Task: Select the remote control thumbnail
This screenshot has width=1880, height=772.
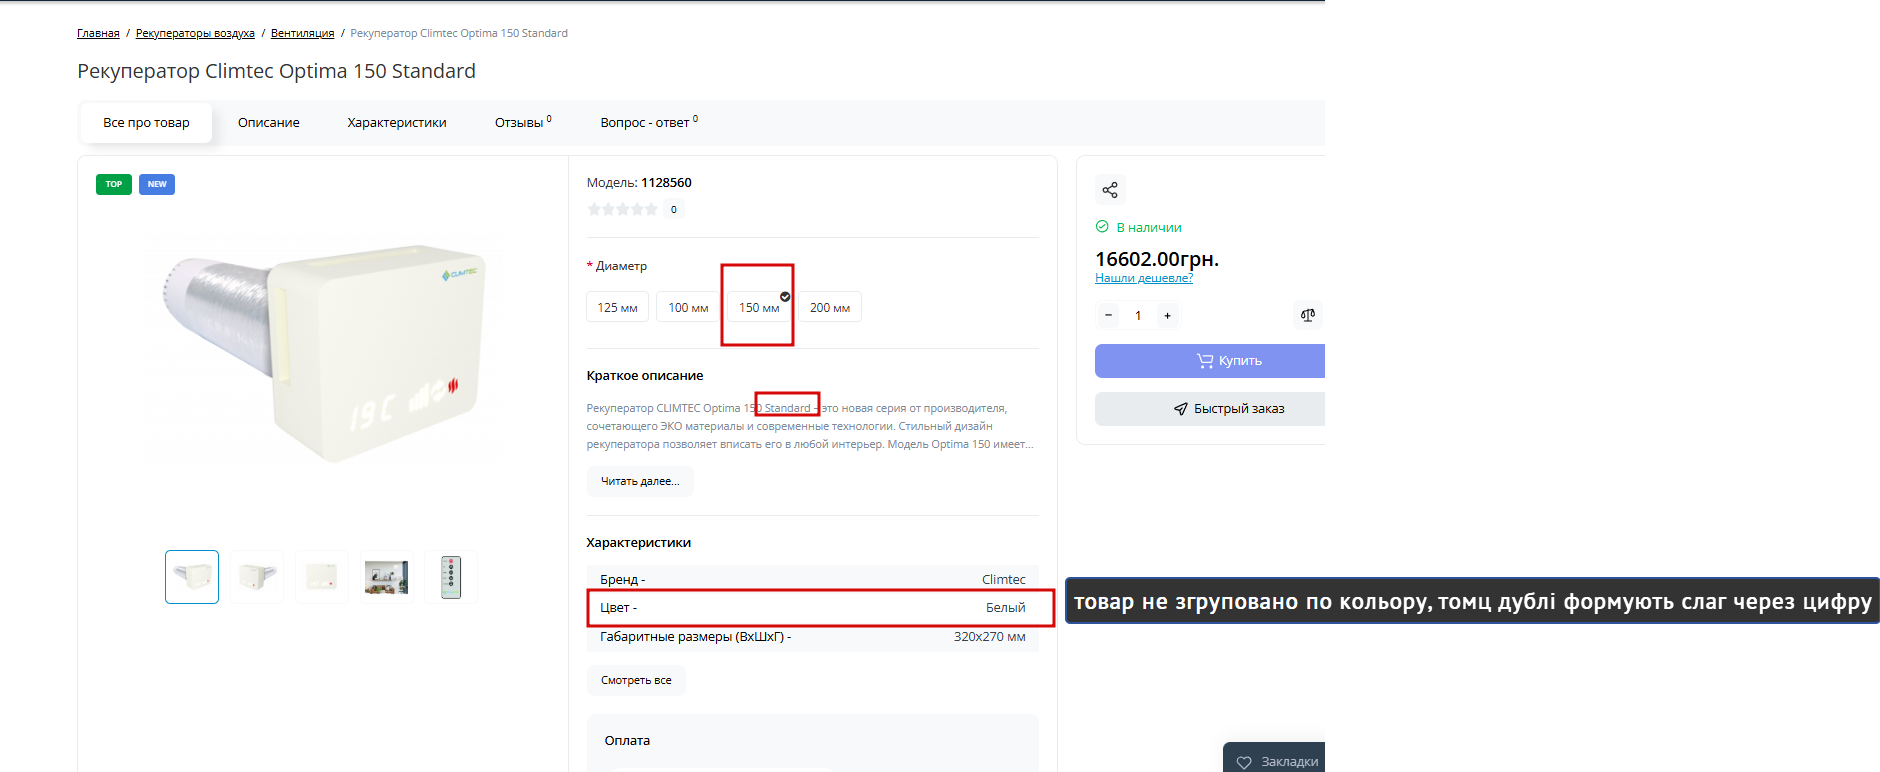Action: coord(451,577)
